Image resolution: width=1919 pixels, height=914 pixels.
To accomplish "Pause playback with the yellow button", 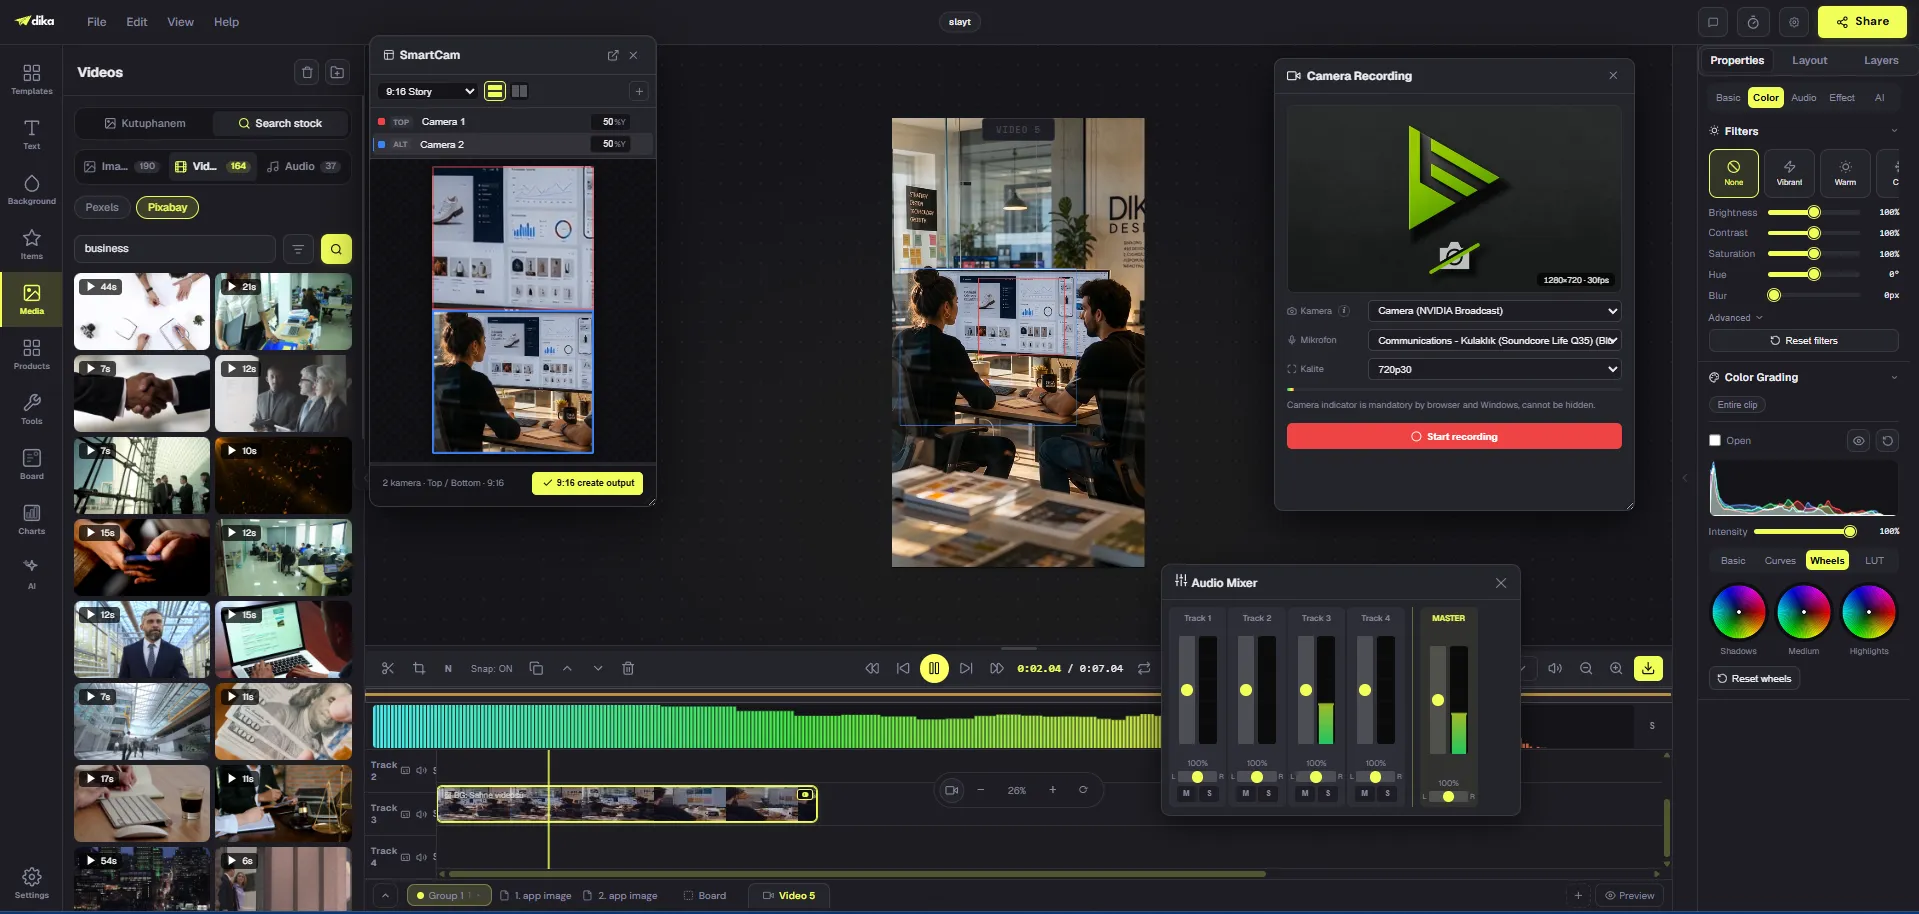I will [934, 668].
